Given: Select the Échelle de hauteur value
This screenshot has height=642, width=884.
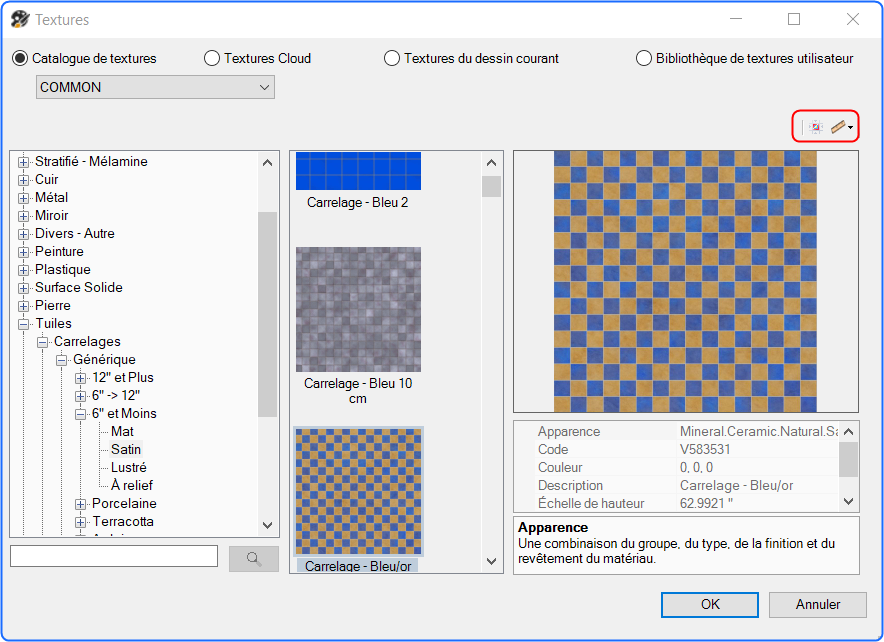Looking at the screenshot, I should coord(706,503).
